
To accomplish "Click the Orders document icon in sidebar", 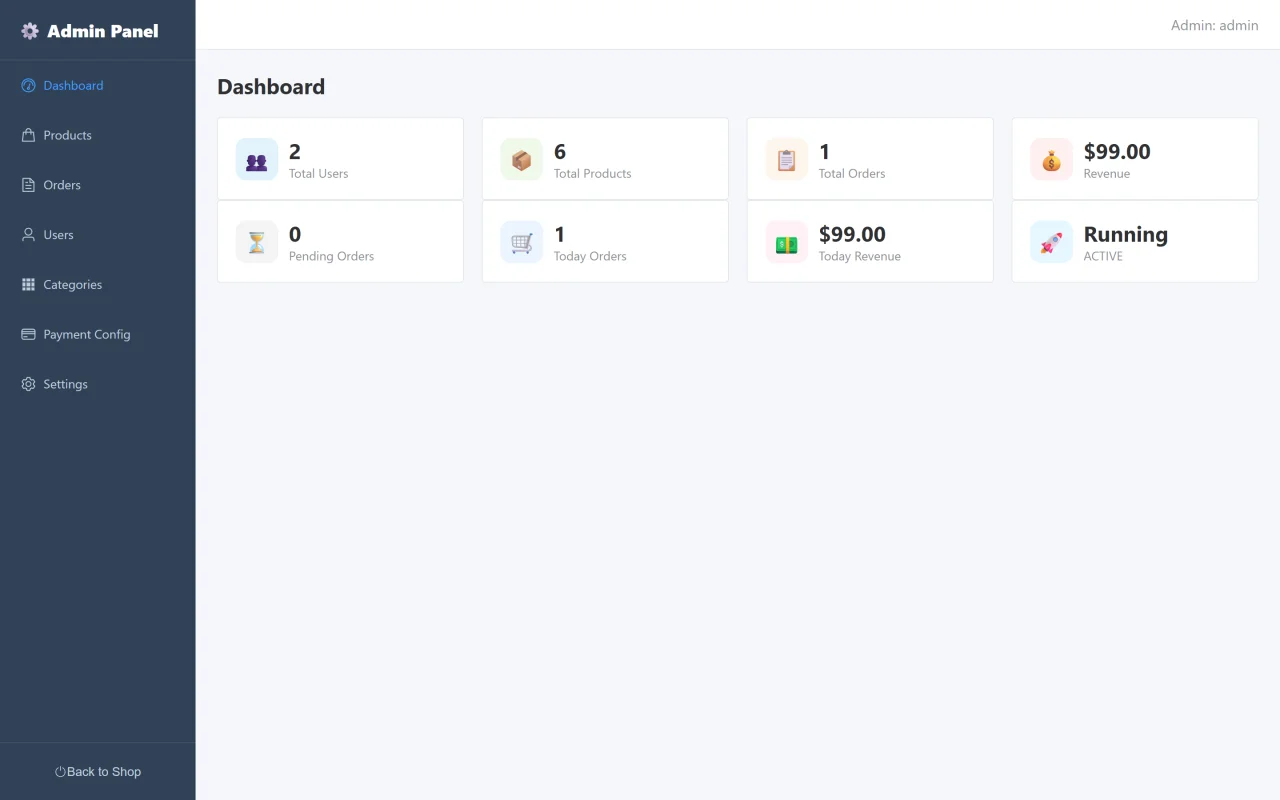I will click(28, 185).
